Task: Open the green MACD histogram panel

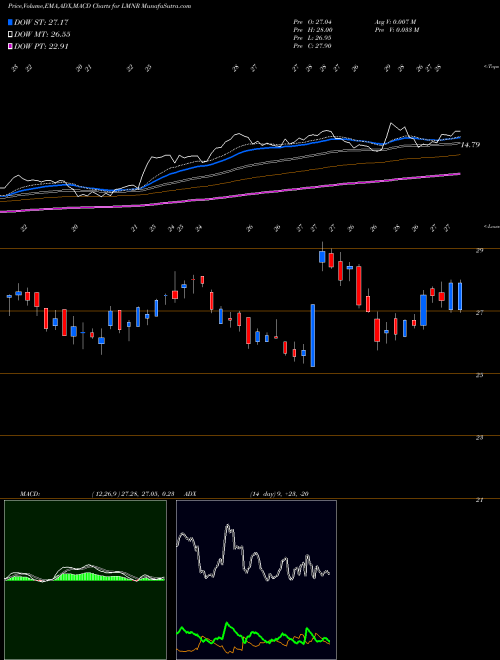Action: point(85,580)
